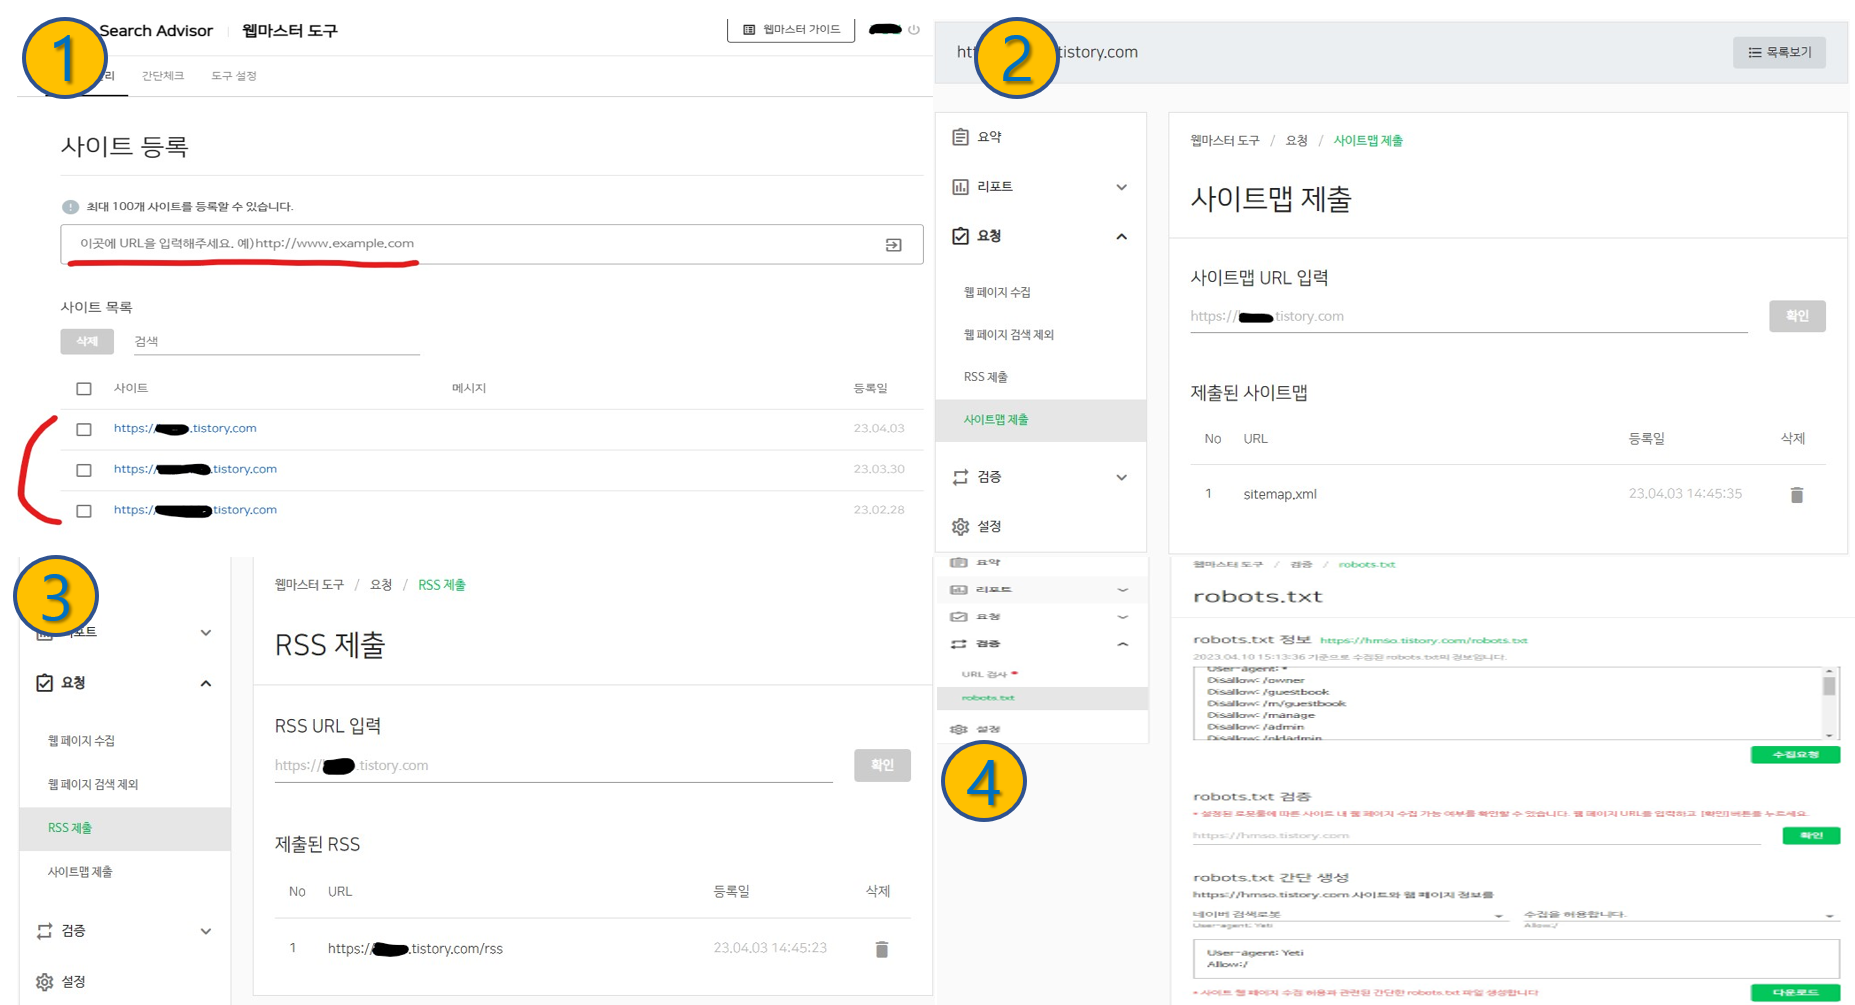Delete the submitted RSS with its trash icon
The image size is (1855, 1005).
pyautogui.click(x=881, y=949)
